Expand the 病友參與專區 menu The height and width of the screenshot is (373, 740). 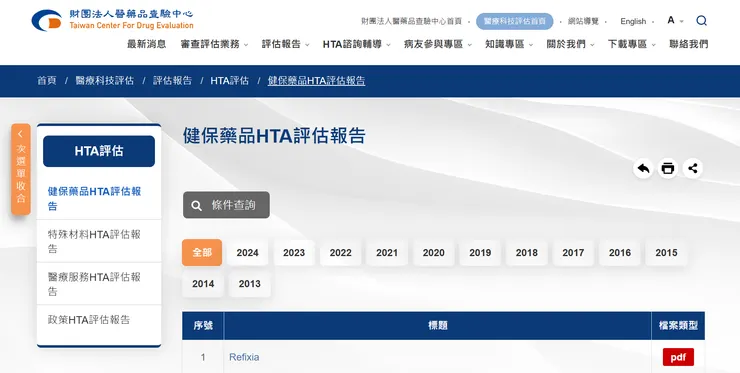click(x=437, y=44)
